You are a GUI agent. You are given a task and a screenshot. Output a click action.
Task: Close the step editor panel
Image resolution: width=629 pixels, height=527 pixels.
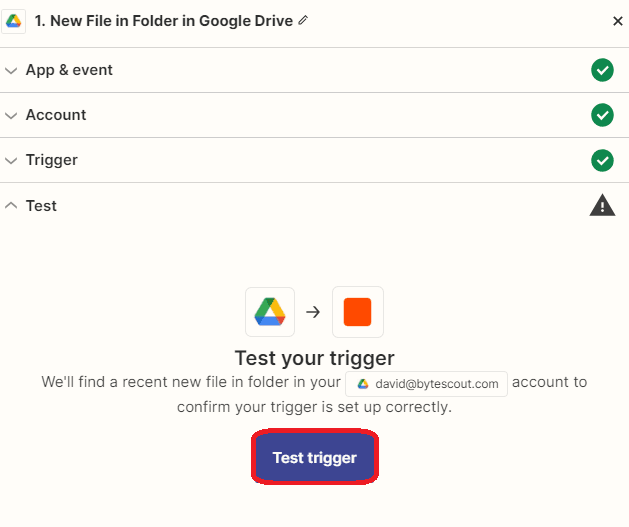click(x=617, y=21)
